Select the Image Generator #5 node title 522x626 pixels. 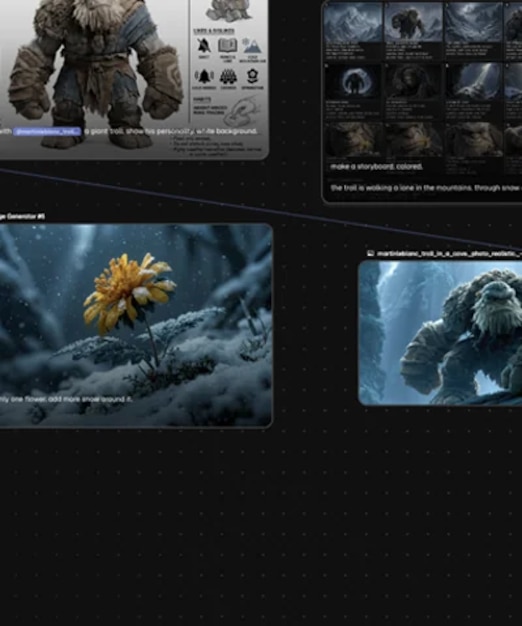22,216
